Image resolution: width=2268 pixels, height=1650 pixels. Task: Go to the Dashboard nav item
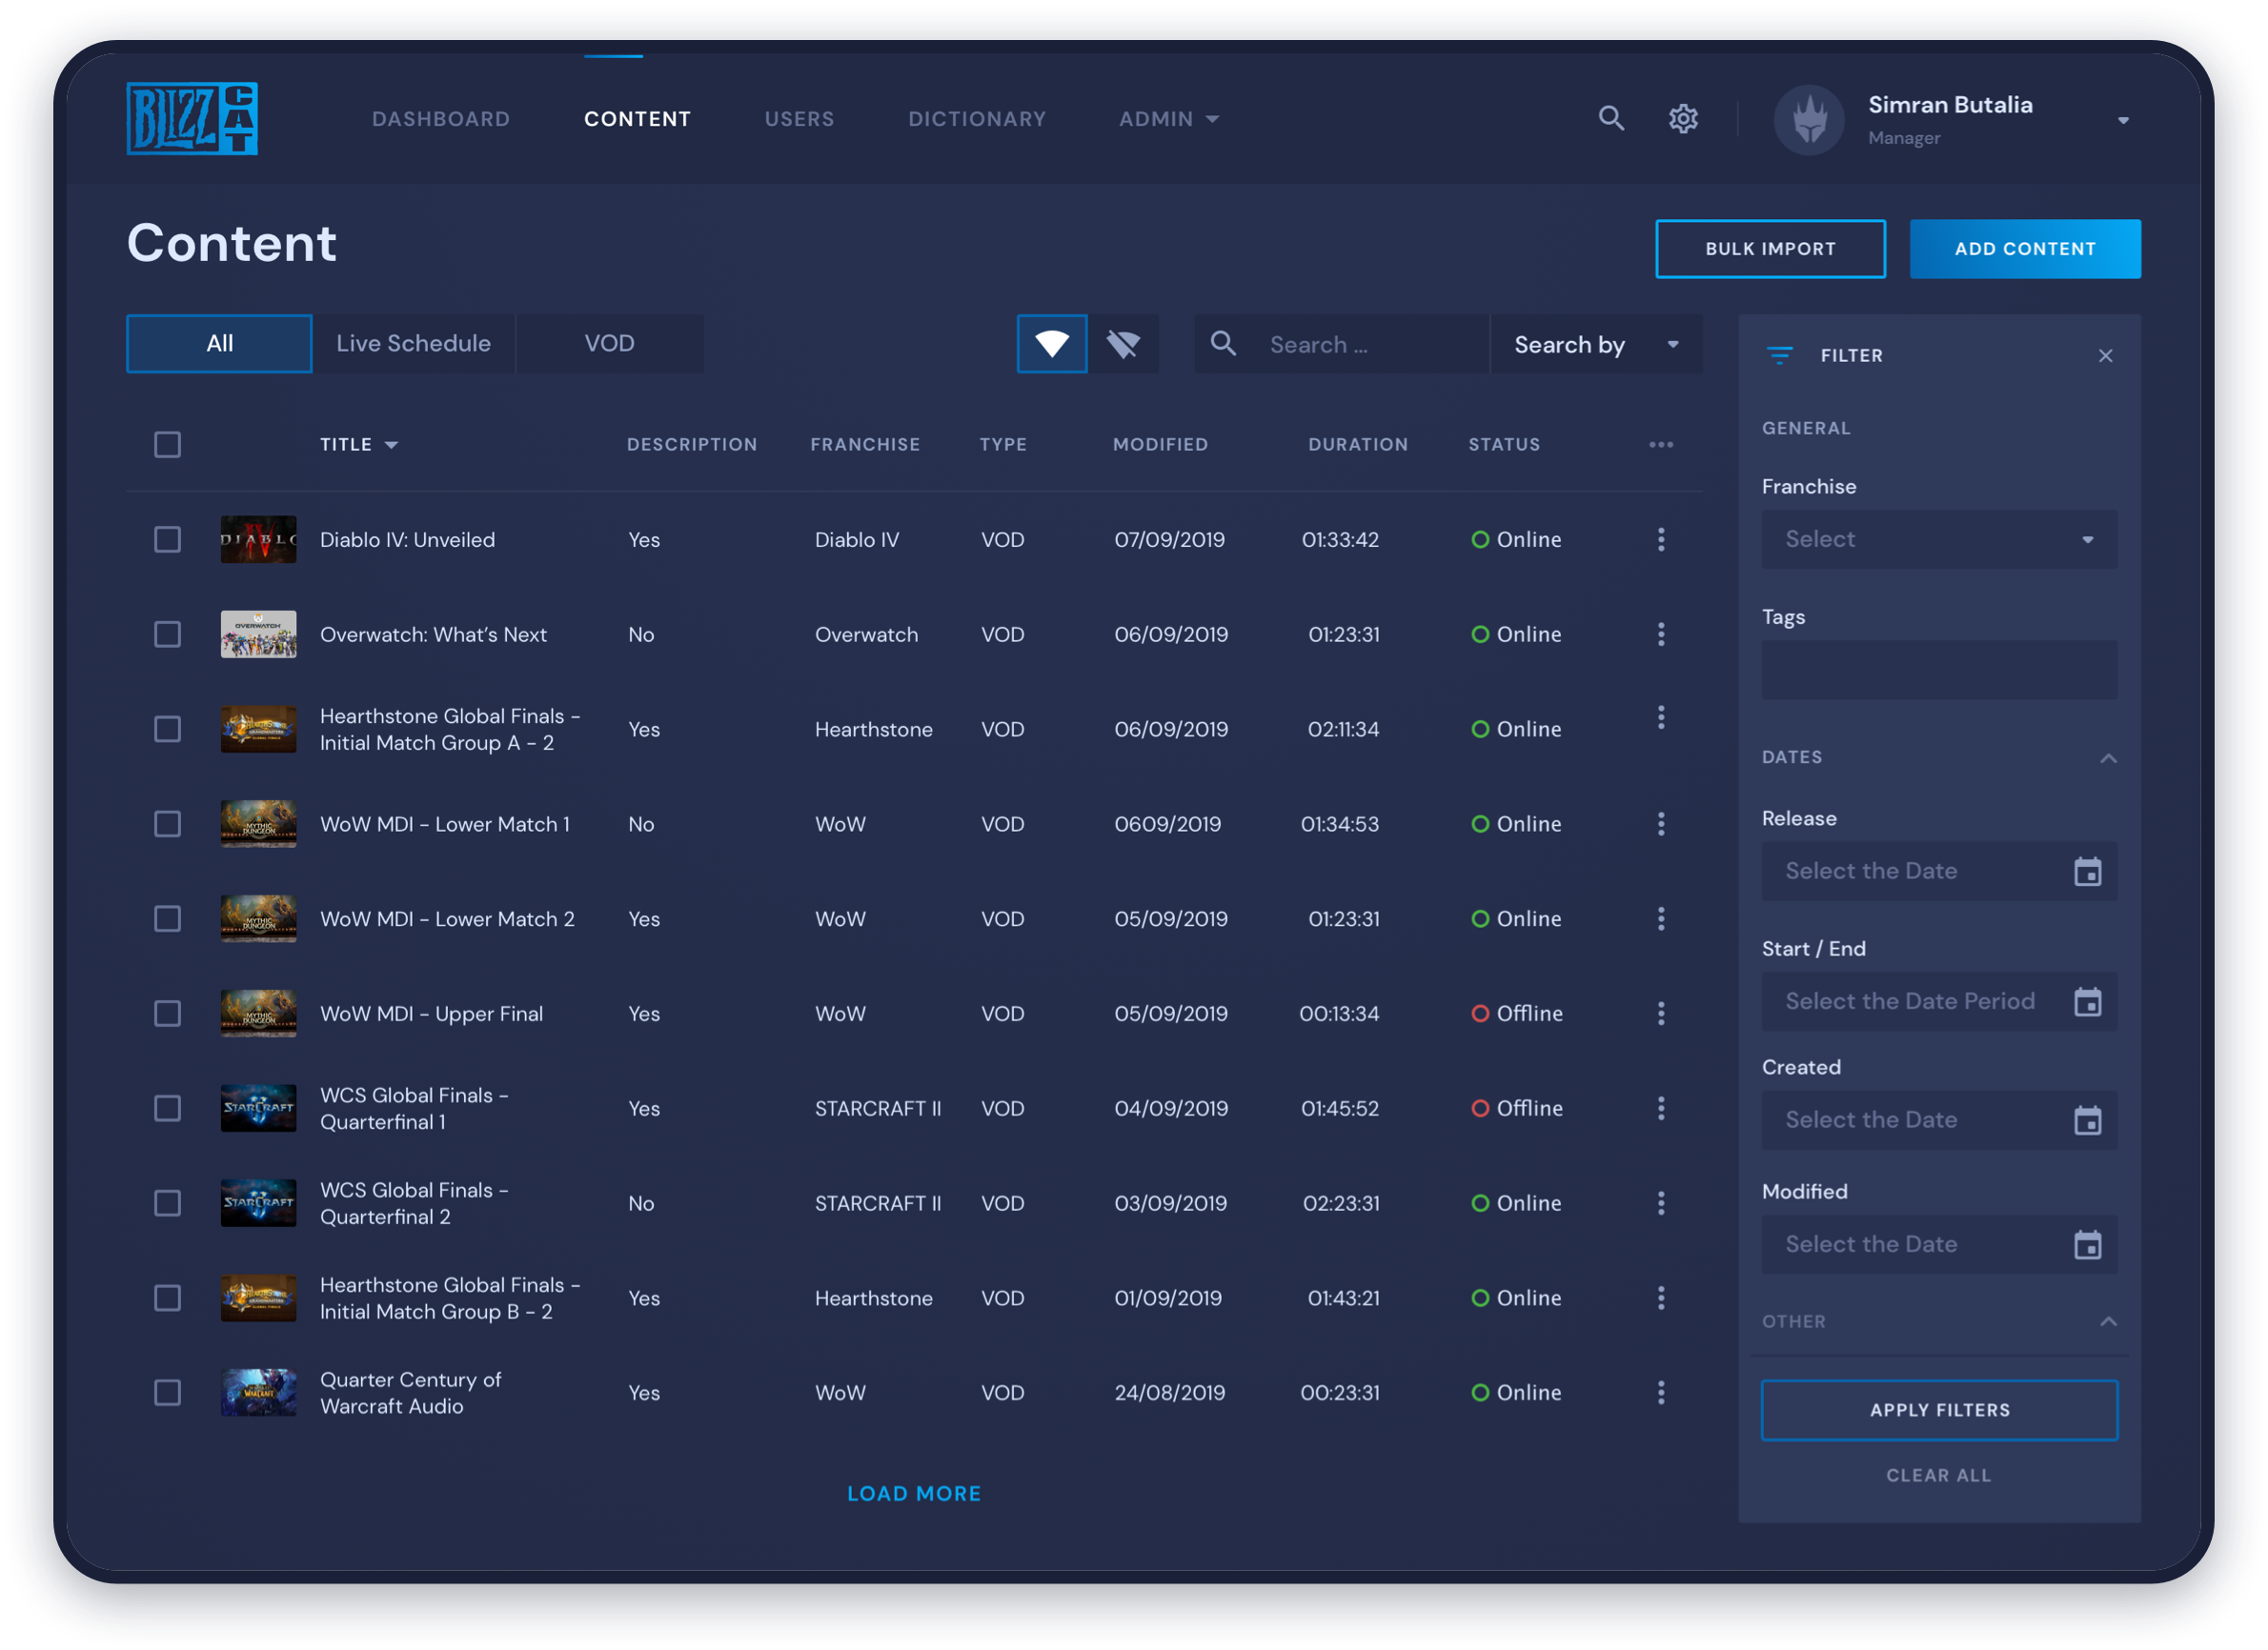click(x=441, y=119)
